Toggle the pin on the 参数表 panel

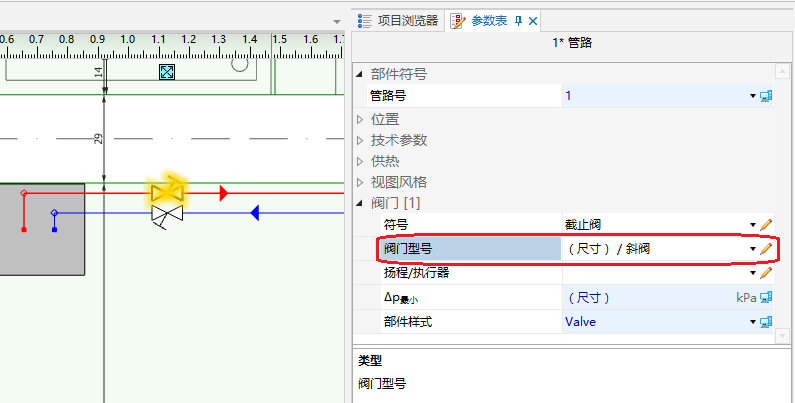[518, 20]
